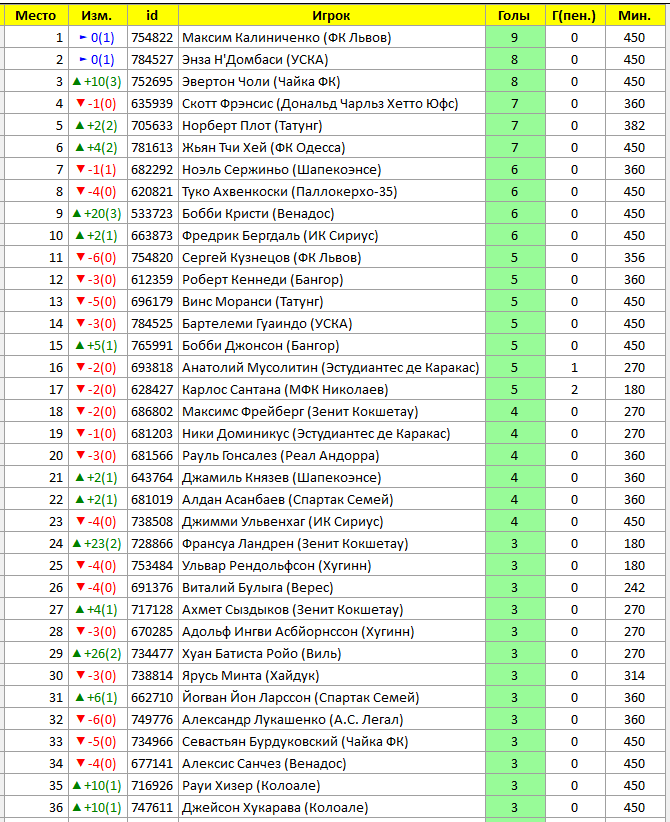Select player cell Алексис Санчез (Венадос)
The height and width of the screenshot is (822, 670).
(332, 764)
